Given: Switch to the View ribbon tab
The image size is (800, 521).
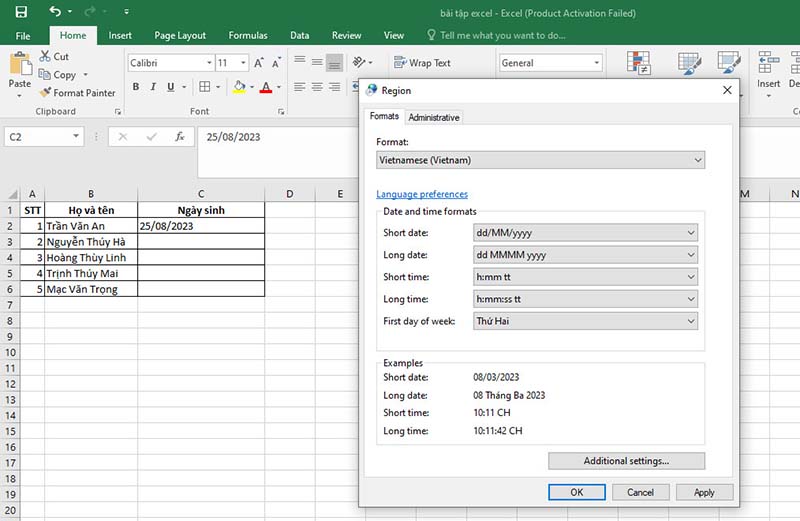Looking at the screenshot, I should coord(394,35).
